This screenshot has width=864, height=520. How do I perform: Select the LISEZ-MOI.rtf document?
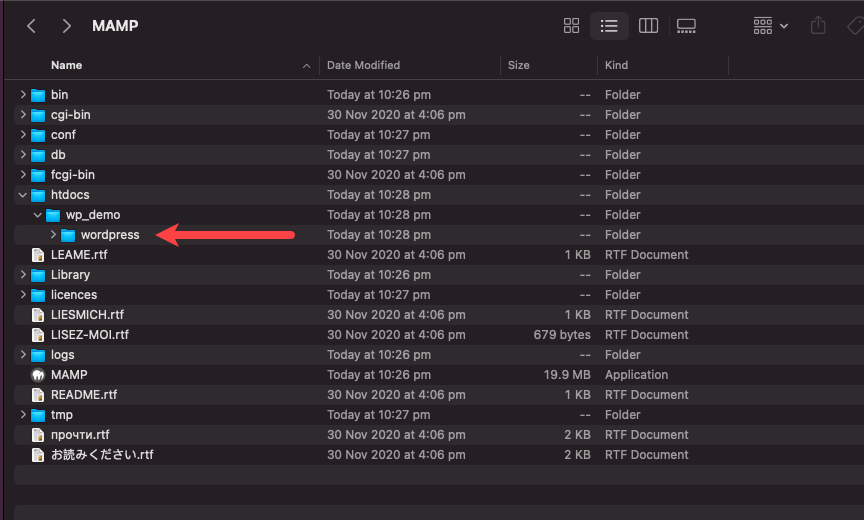90,335
